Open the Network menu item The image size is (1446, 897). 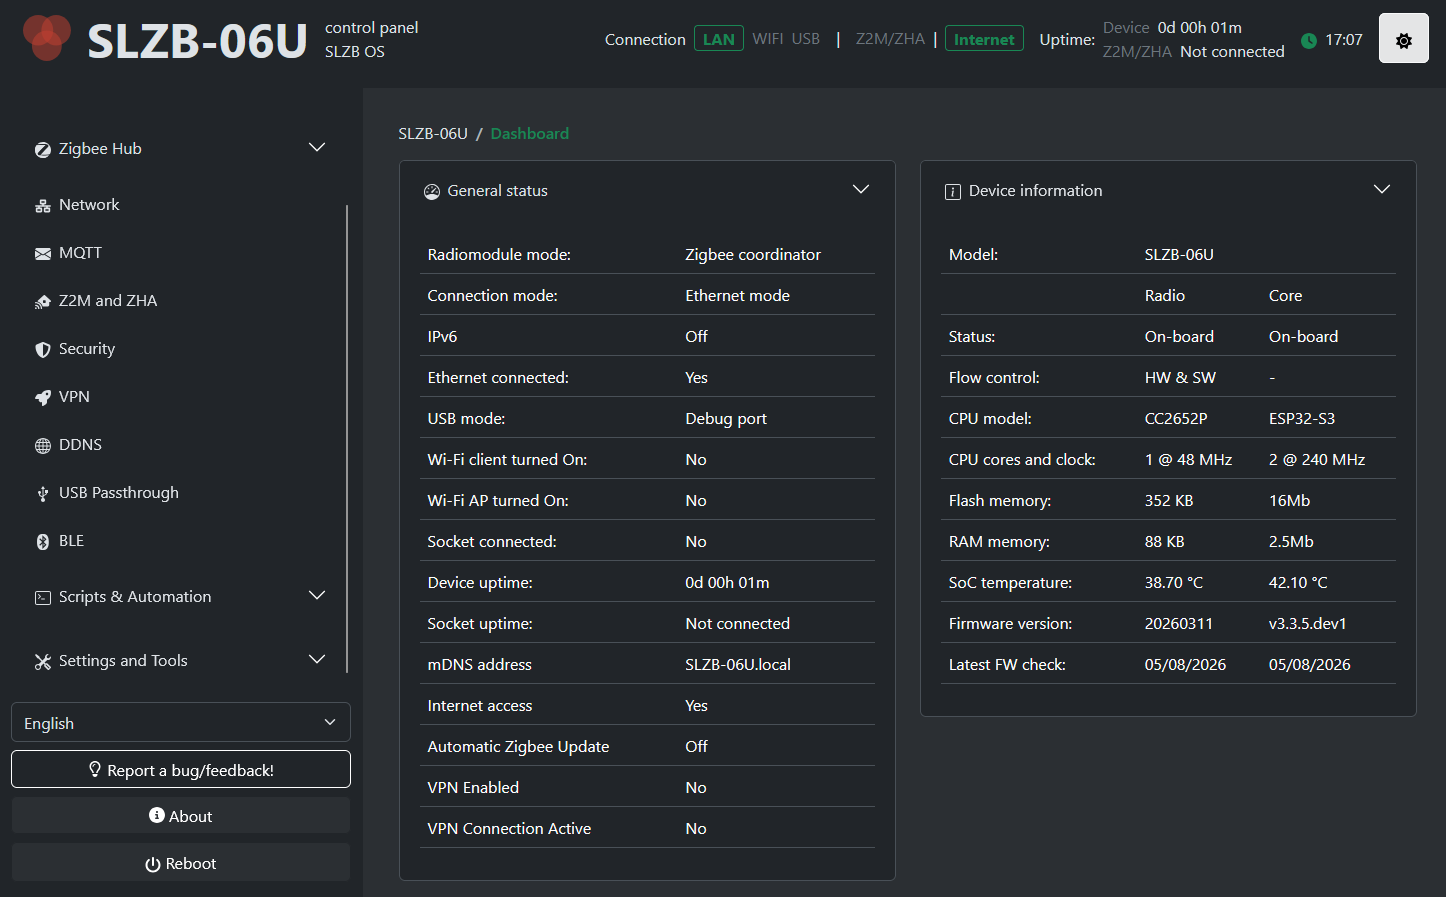point(89,205)
